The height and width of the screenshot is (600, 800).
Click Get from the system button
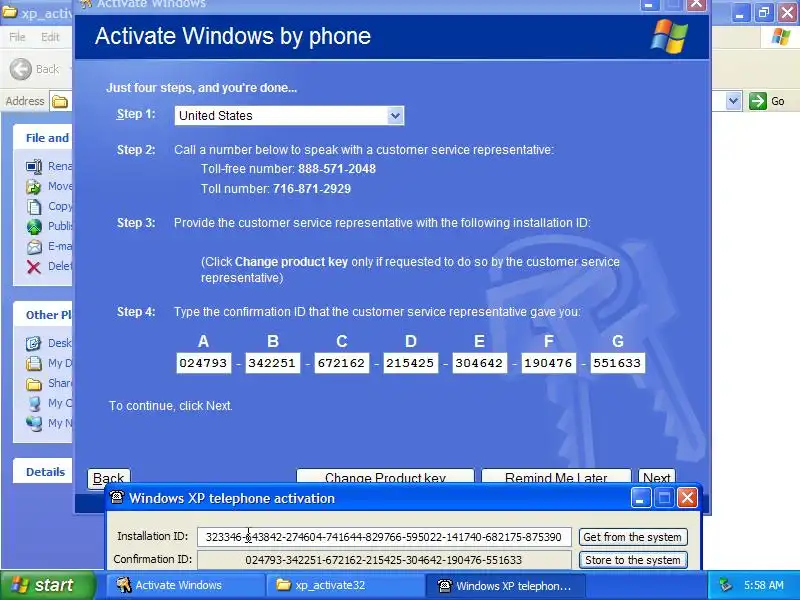pyautogui.click(x=633, y=537)
